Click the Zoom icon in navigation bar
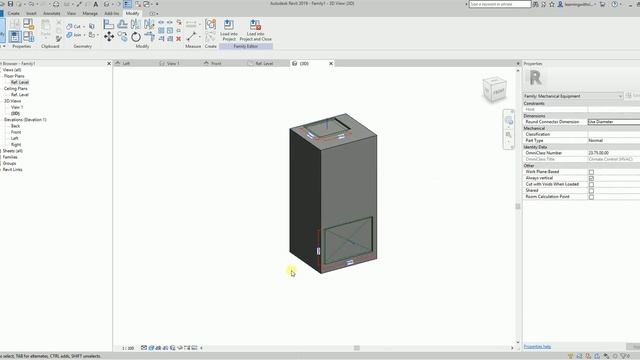This screenshot has width=640, height=360. point(509,135)
